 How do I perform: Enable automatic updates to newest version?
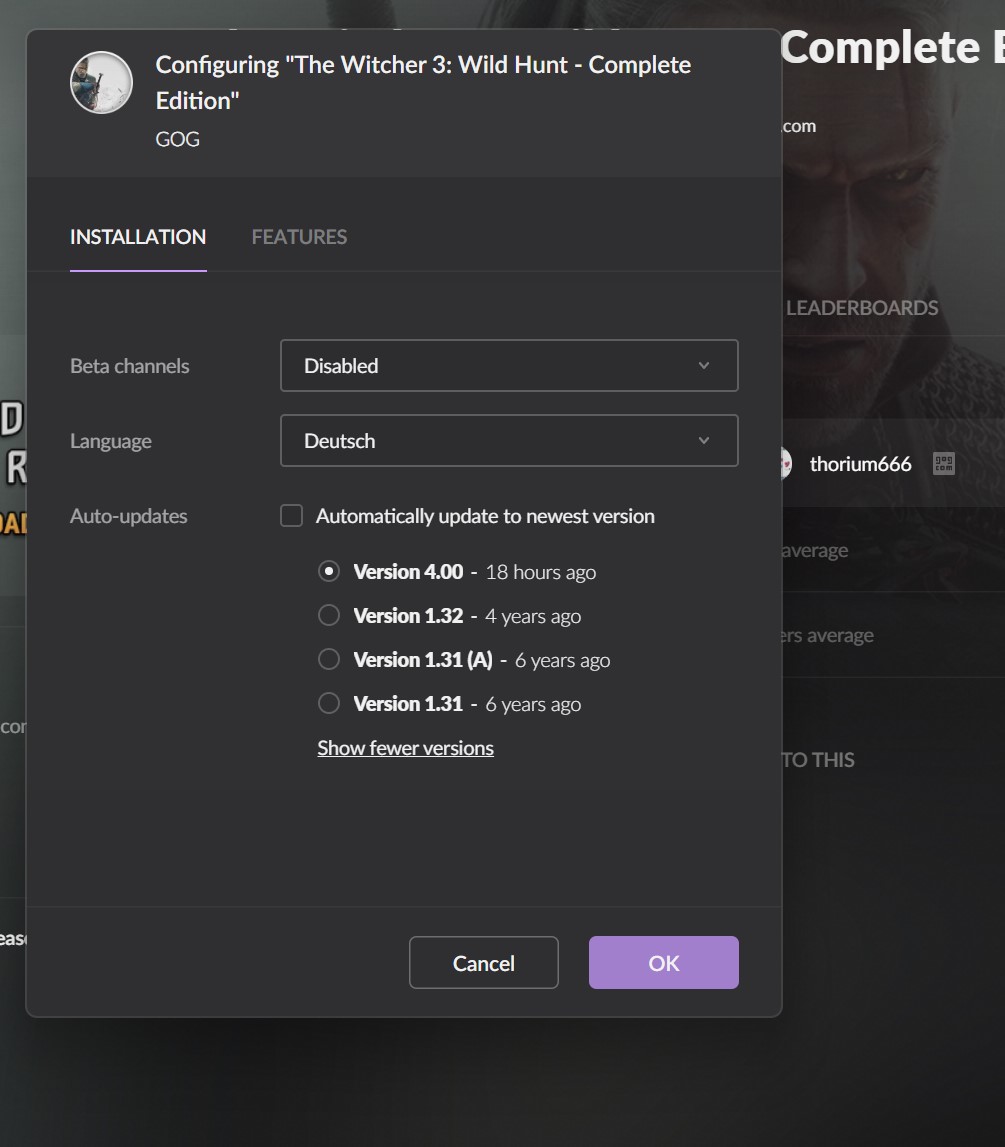tap(290, 515)
